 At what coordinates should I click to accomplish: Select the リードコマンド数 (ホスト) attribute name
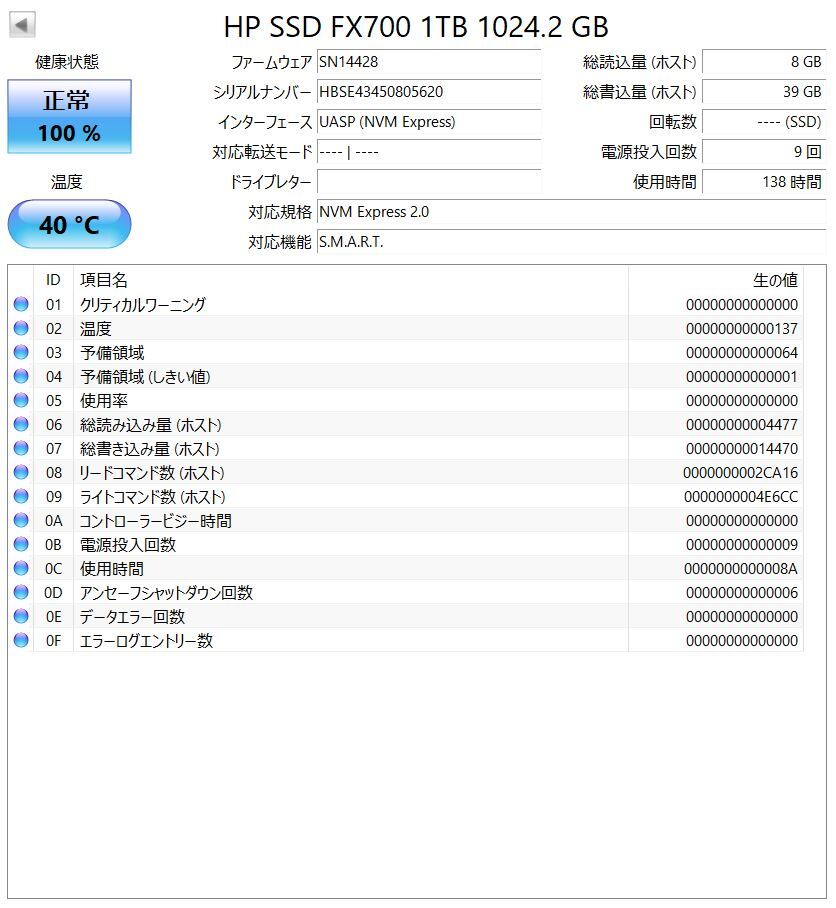coord(152,473)
